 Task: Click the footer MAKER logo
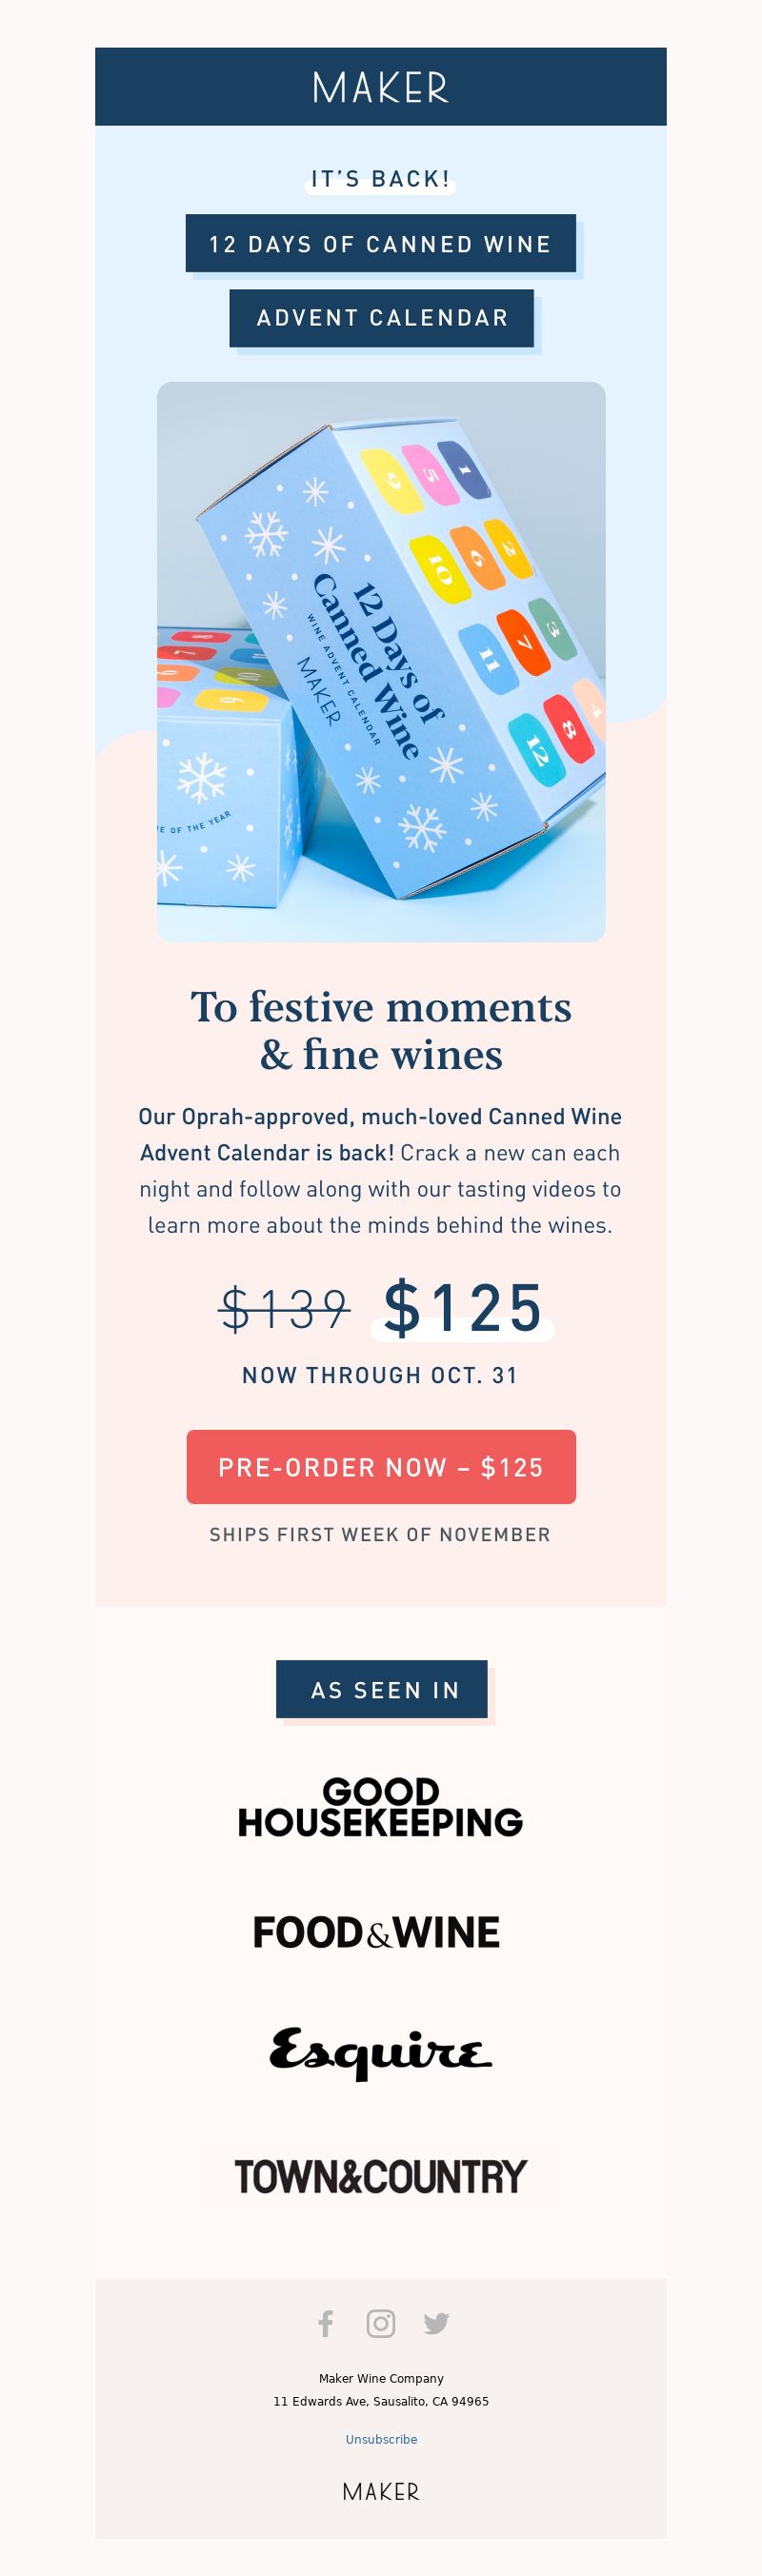pos(381,2491)
